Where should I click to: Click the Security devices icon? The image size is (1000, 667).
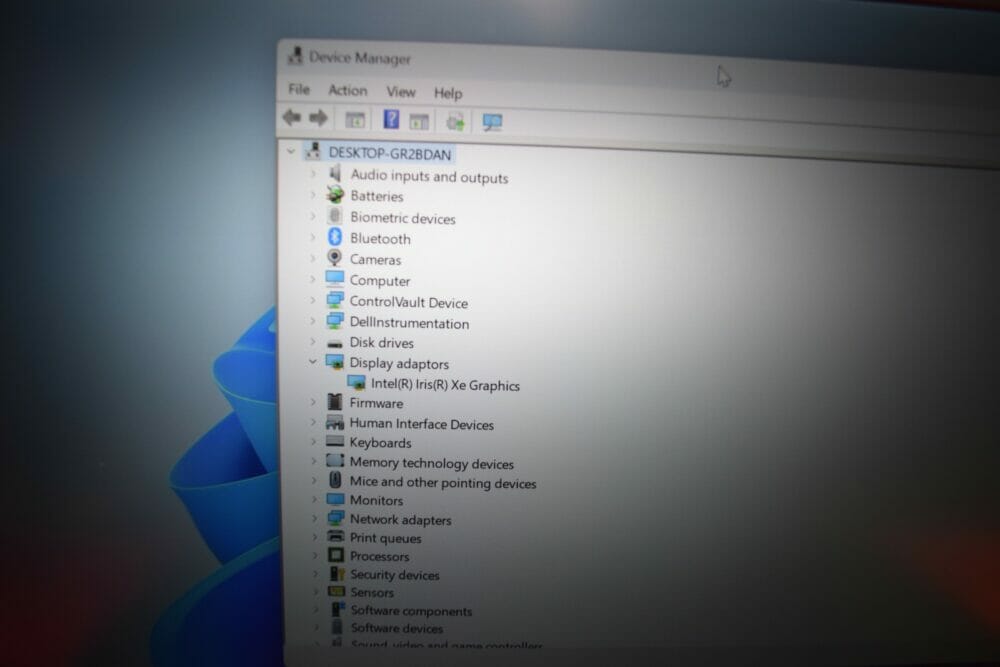337,573
